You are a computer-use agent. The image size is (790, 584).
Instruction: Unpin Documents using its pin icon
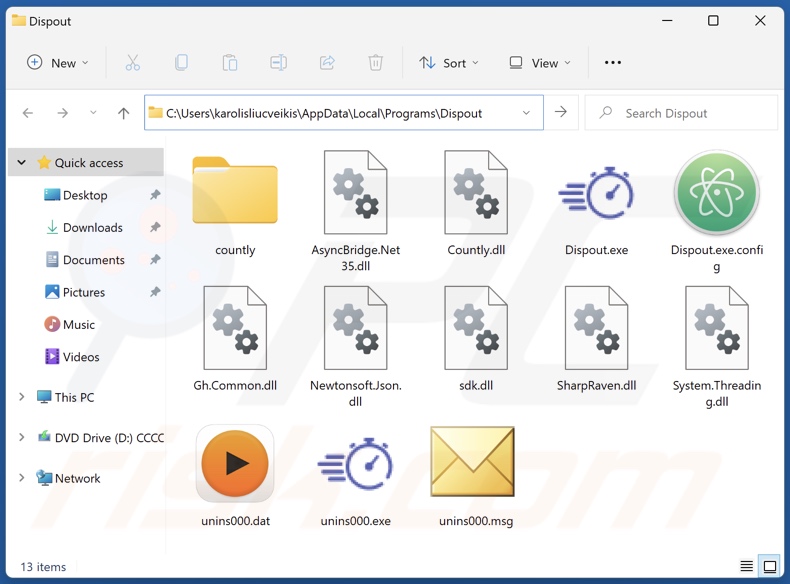(x=155, y=259)
